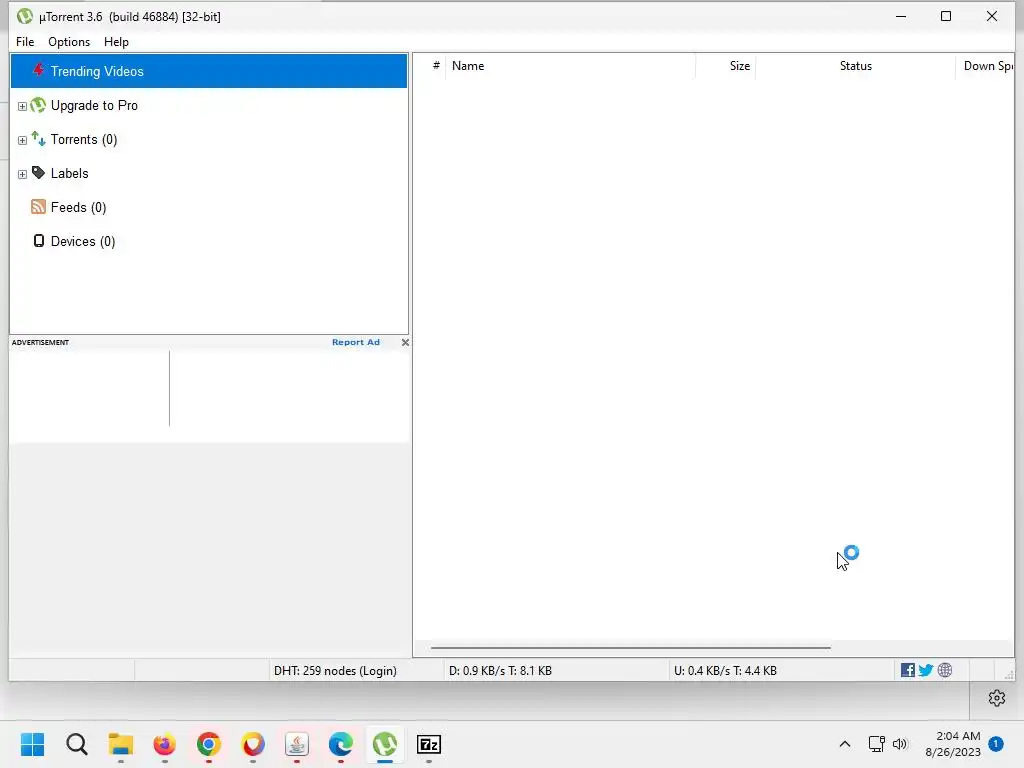Click the orange RSS Feeds icon

tap(39, 207)
